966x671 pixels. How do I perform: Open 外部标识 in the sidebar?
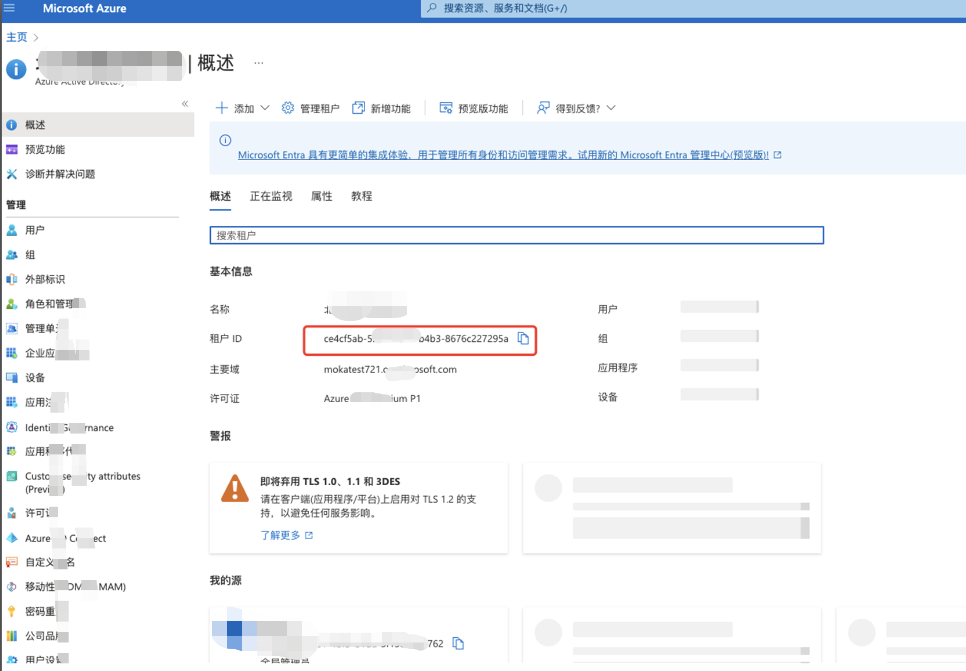coord(44,280)
